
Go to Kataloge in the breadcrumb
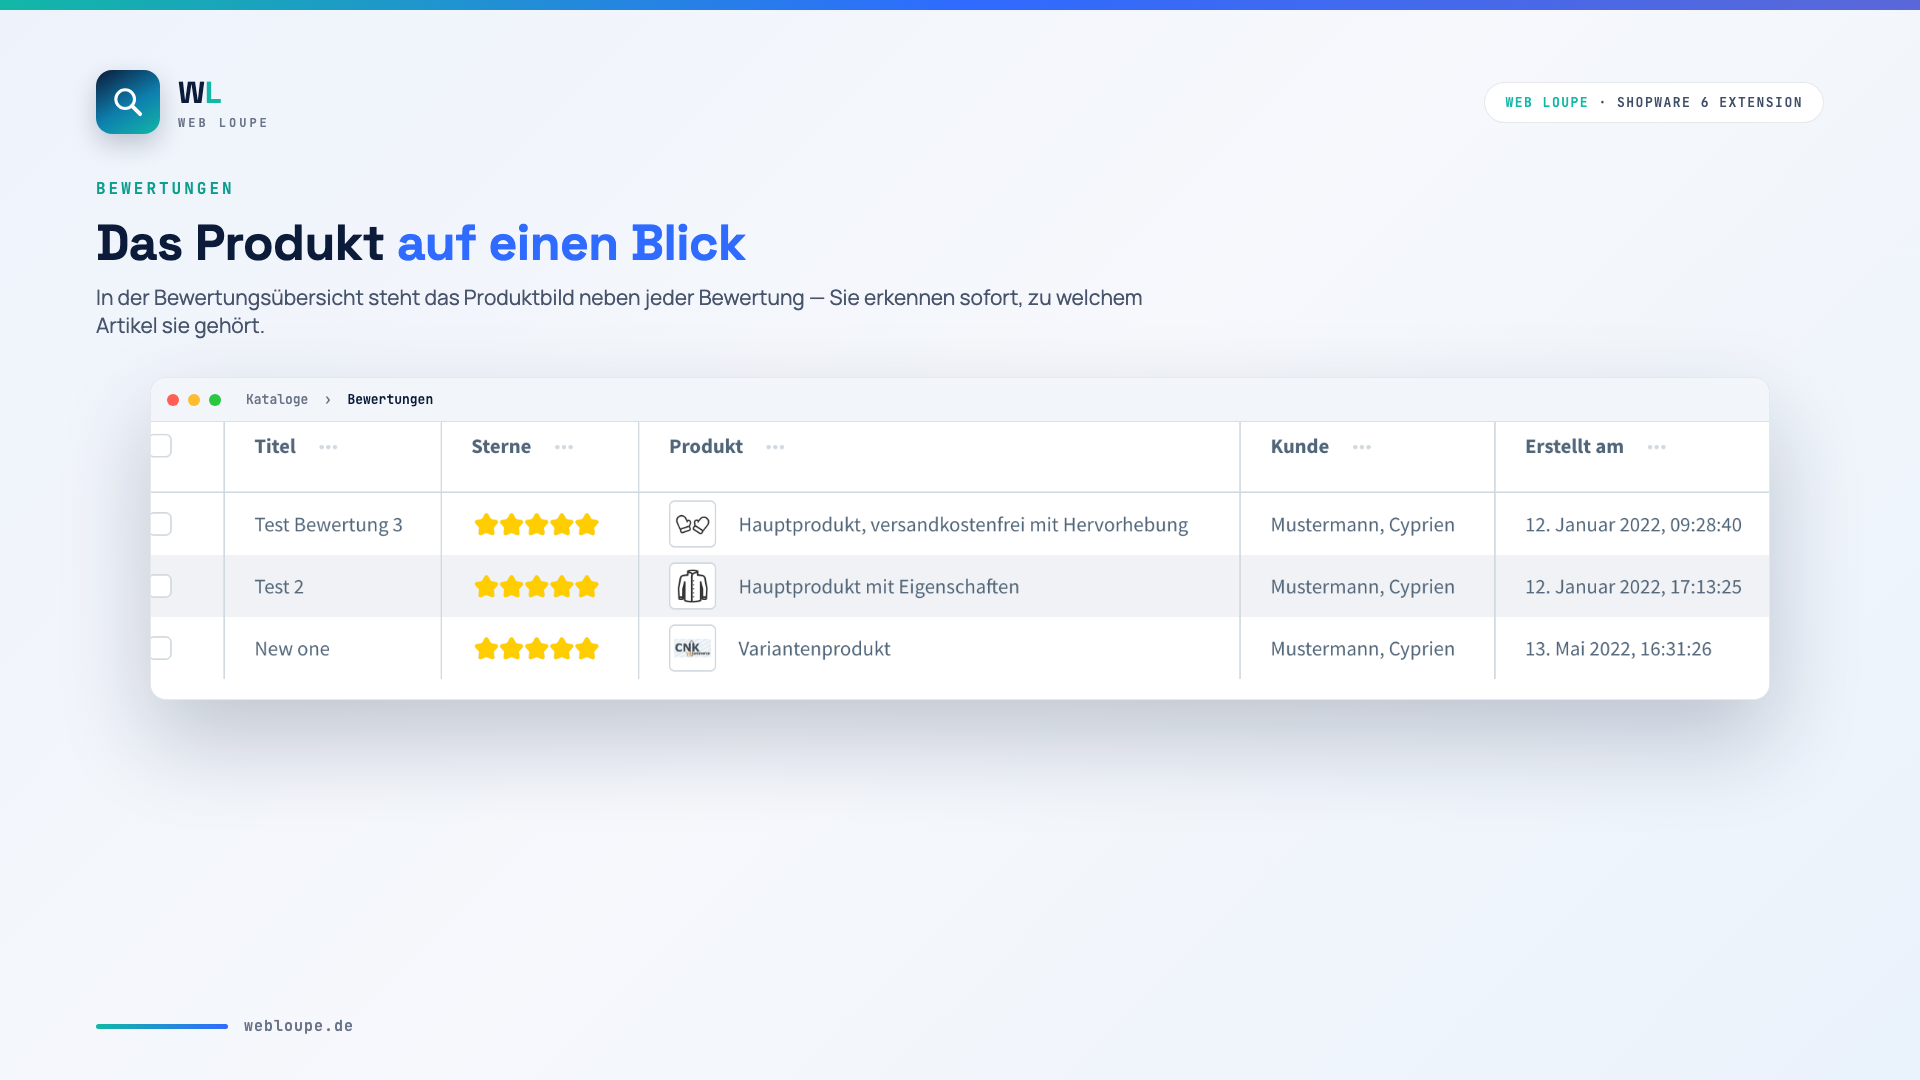tap(277, 399)
